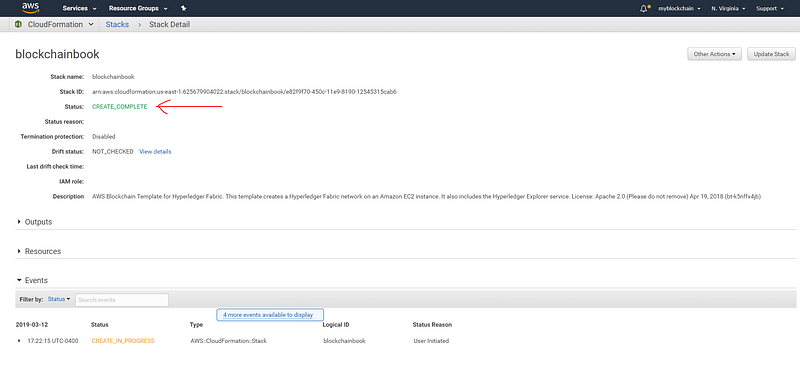Screen dimensions: 800x370
Task: Open the Resource Groups menu
Action: 138,8
